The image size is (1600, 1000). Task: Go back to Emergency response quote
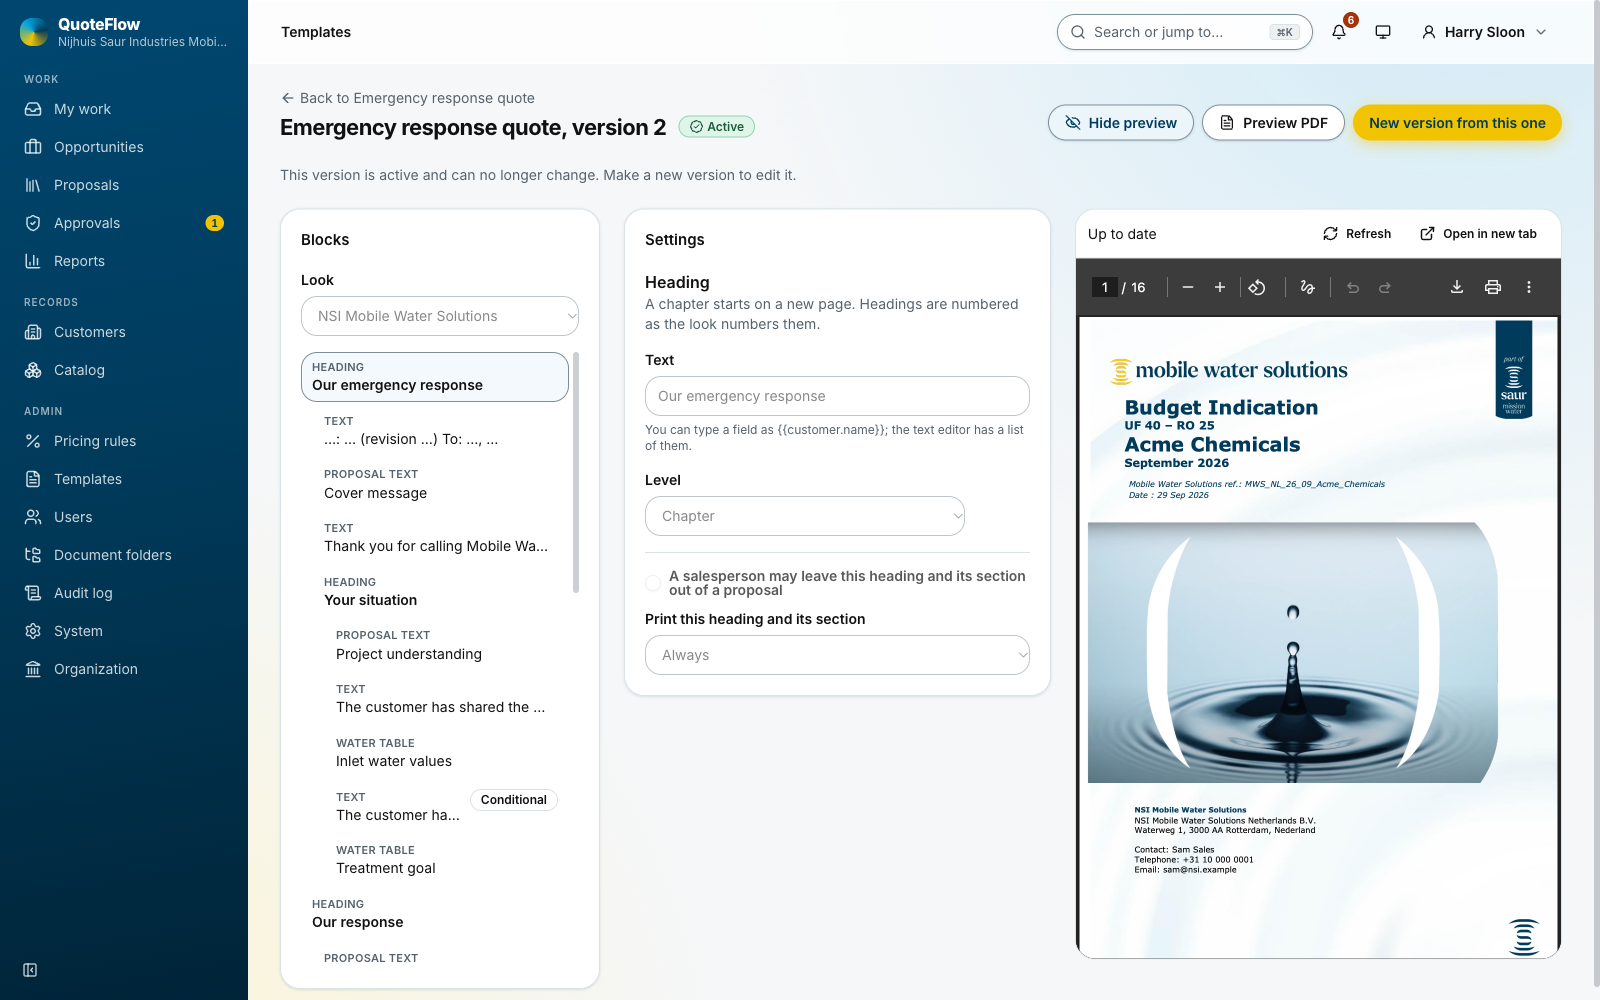(408, 98)
